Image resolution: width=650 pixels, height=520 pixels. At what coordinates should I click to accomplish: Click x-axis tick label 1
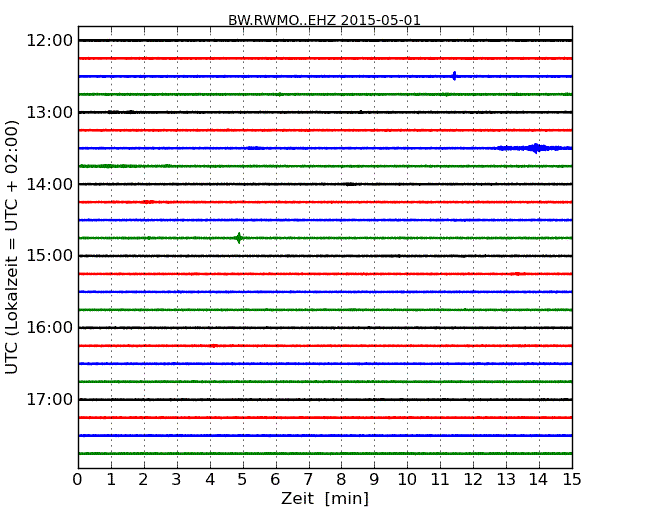[111, 480]
